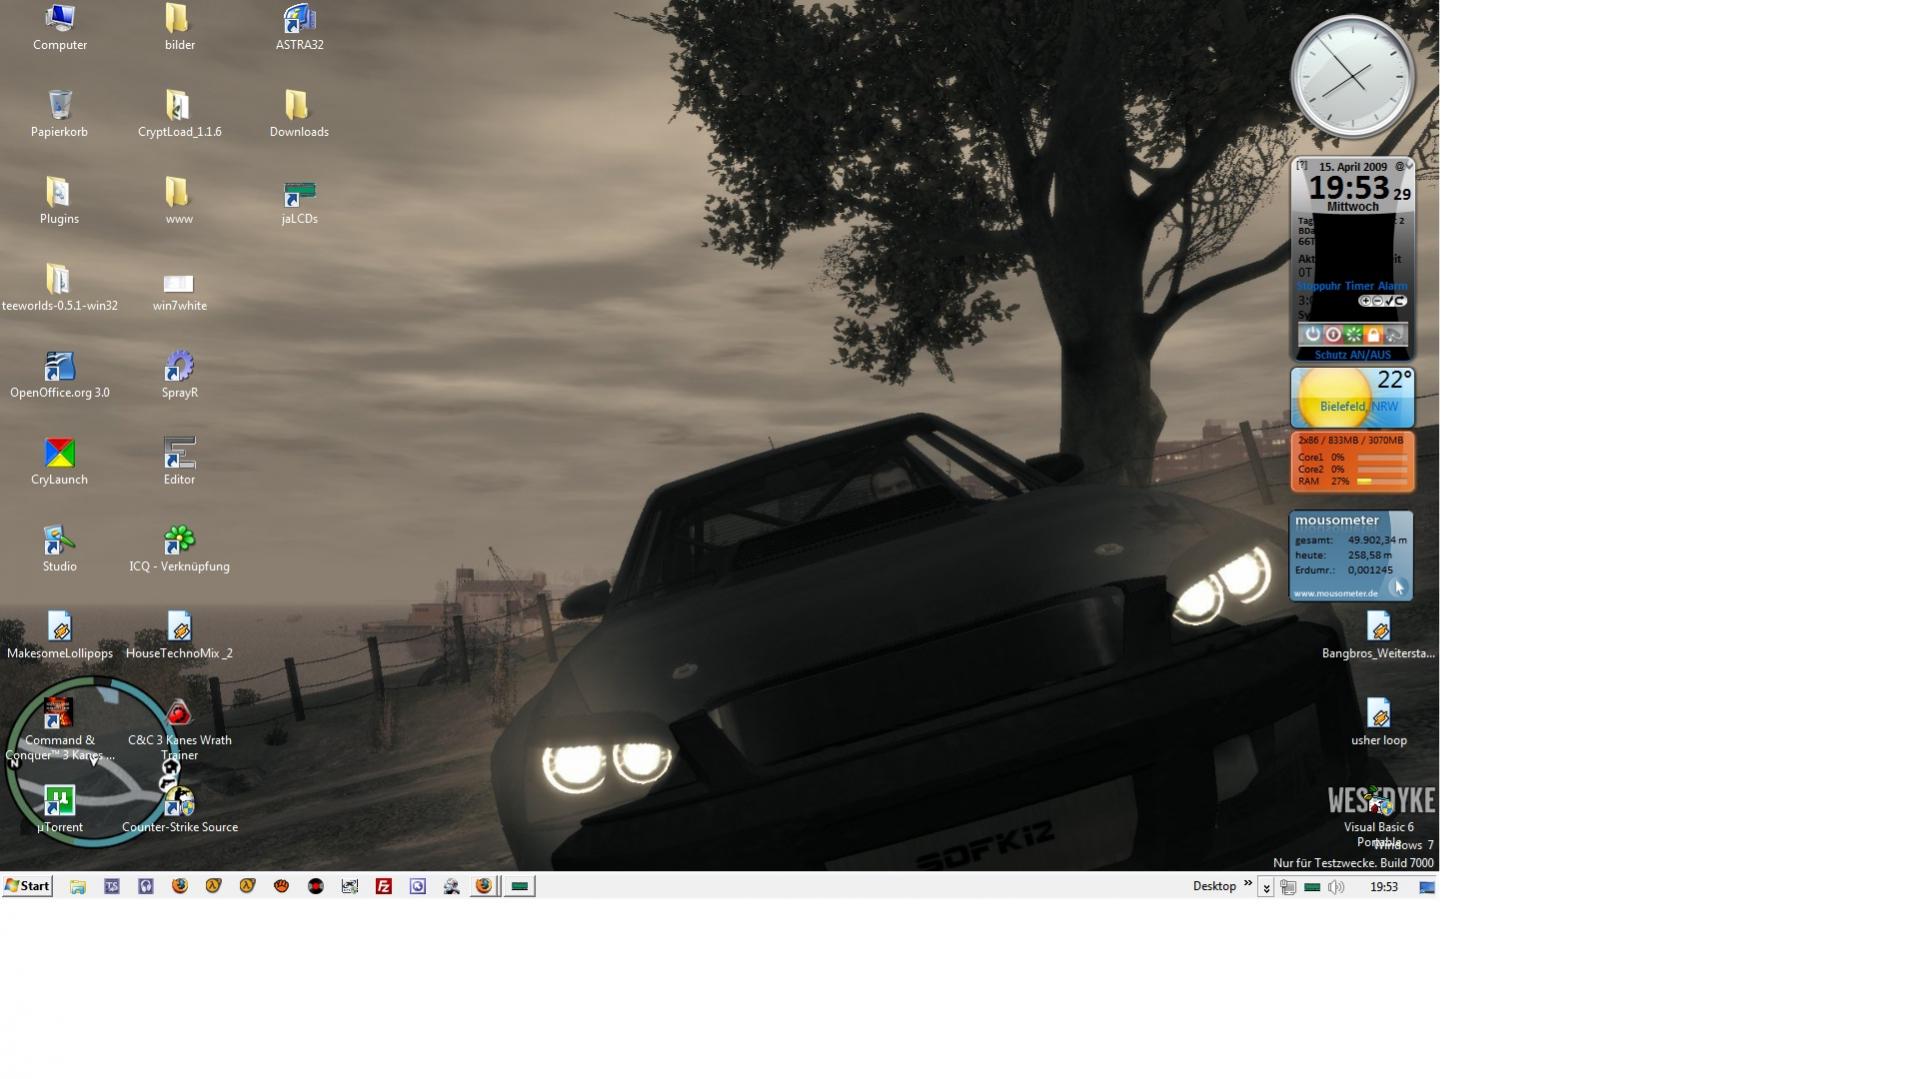Launch the CryLaunch shortcut
Viewport: 1919px width, 1079px height.
pyautogui.click(x=59, y=461)
